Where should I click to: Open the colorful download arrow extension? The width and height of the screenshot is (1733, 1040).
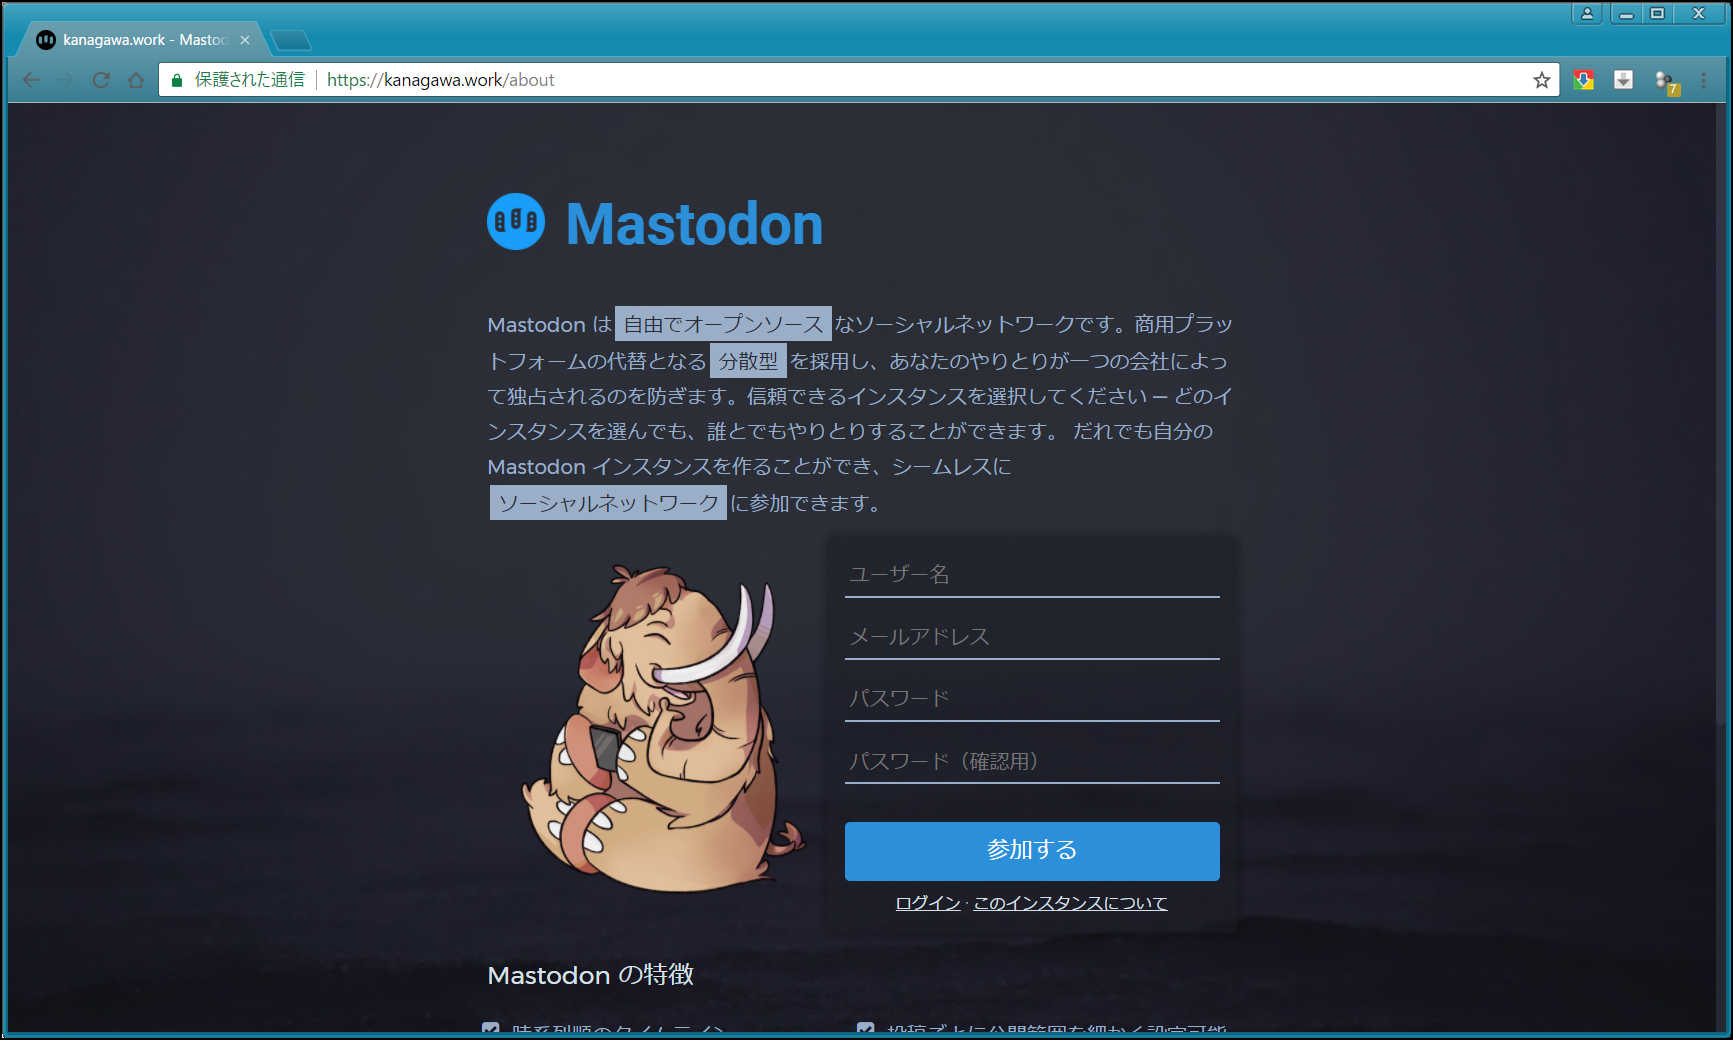click(x=1583, y=80)
